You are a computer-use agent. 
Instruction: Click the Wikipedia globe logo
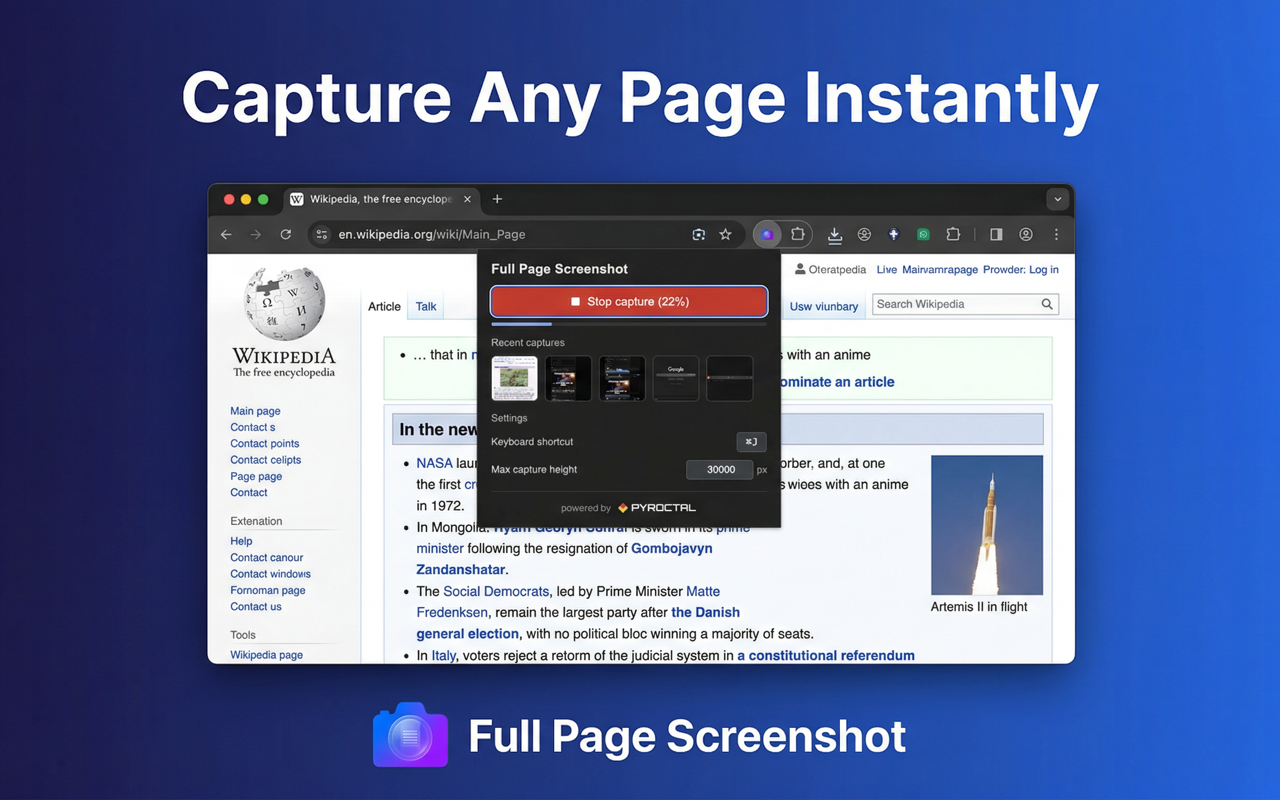click(284, 302)
